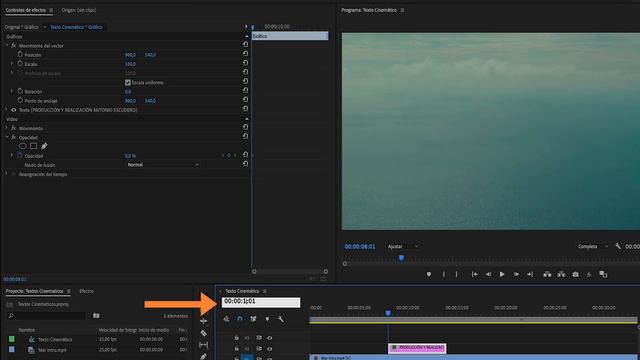Reset the Punto de anclaje parameter
Image resolution: width=640 pixels, height=360 pixels.
pos(245,100)
